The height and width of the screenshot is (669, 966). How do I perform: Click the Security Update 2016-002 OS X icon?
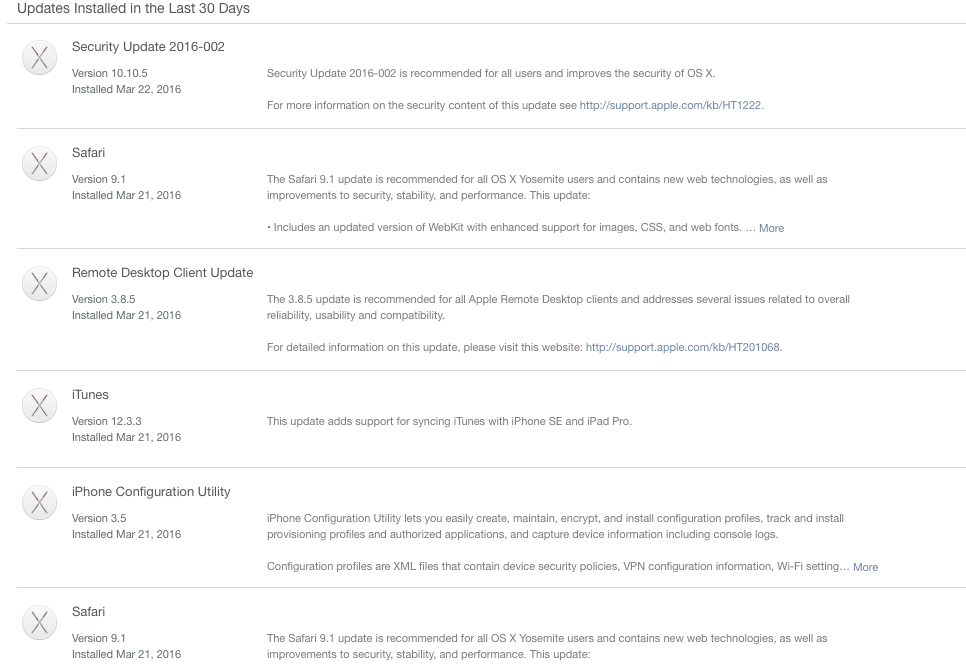pos(39,58)
